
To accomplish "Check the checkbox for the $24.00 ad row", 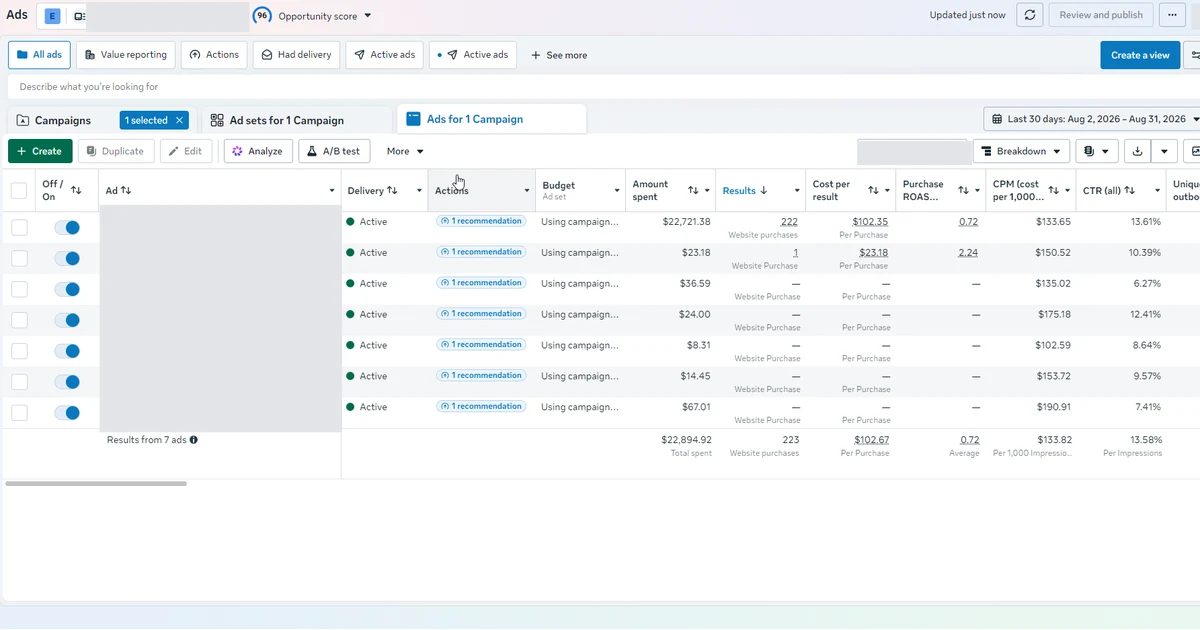I will pyautogui.click(x=19, y=320).
